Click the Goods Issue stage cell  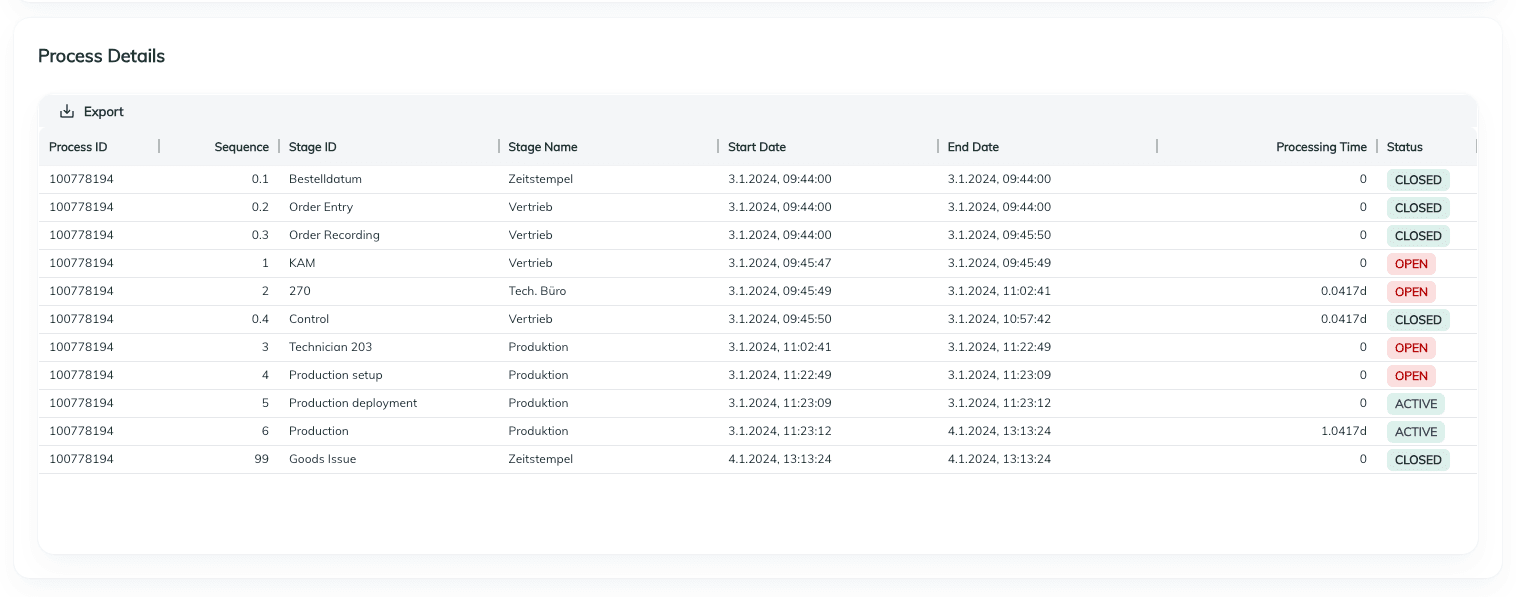322,459
